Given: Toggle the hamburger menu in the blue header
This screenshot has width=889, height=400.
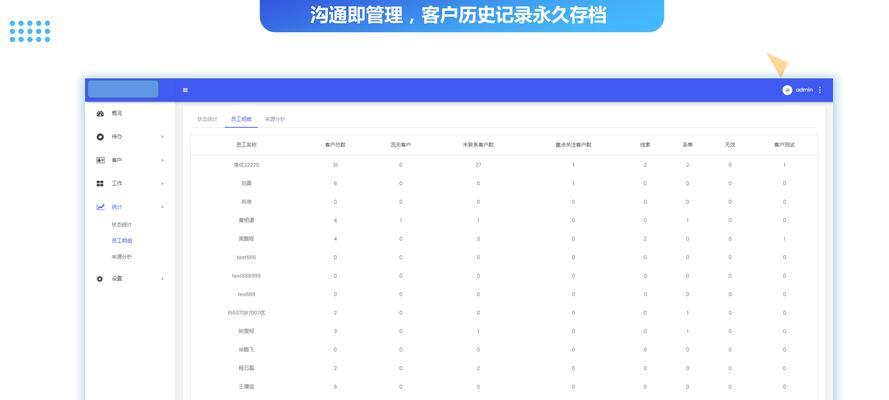Looking at the screenshot, I should [x=185, y=90].
